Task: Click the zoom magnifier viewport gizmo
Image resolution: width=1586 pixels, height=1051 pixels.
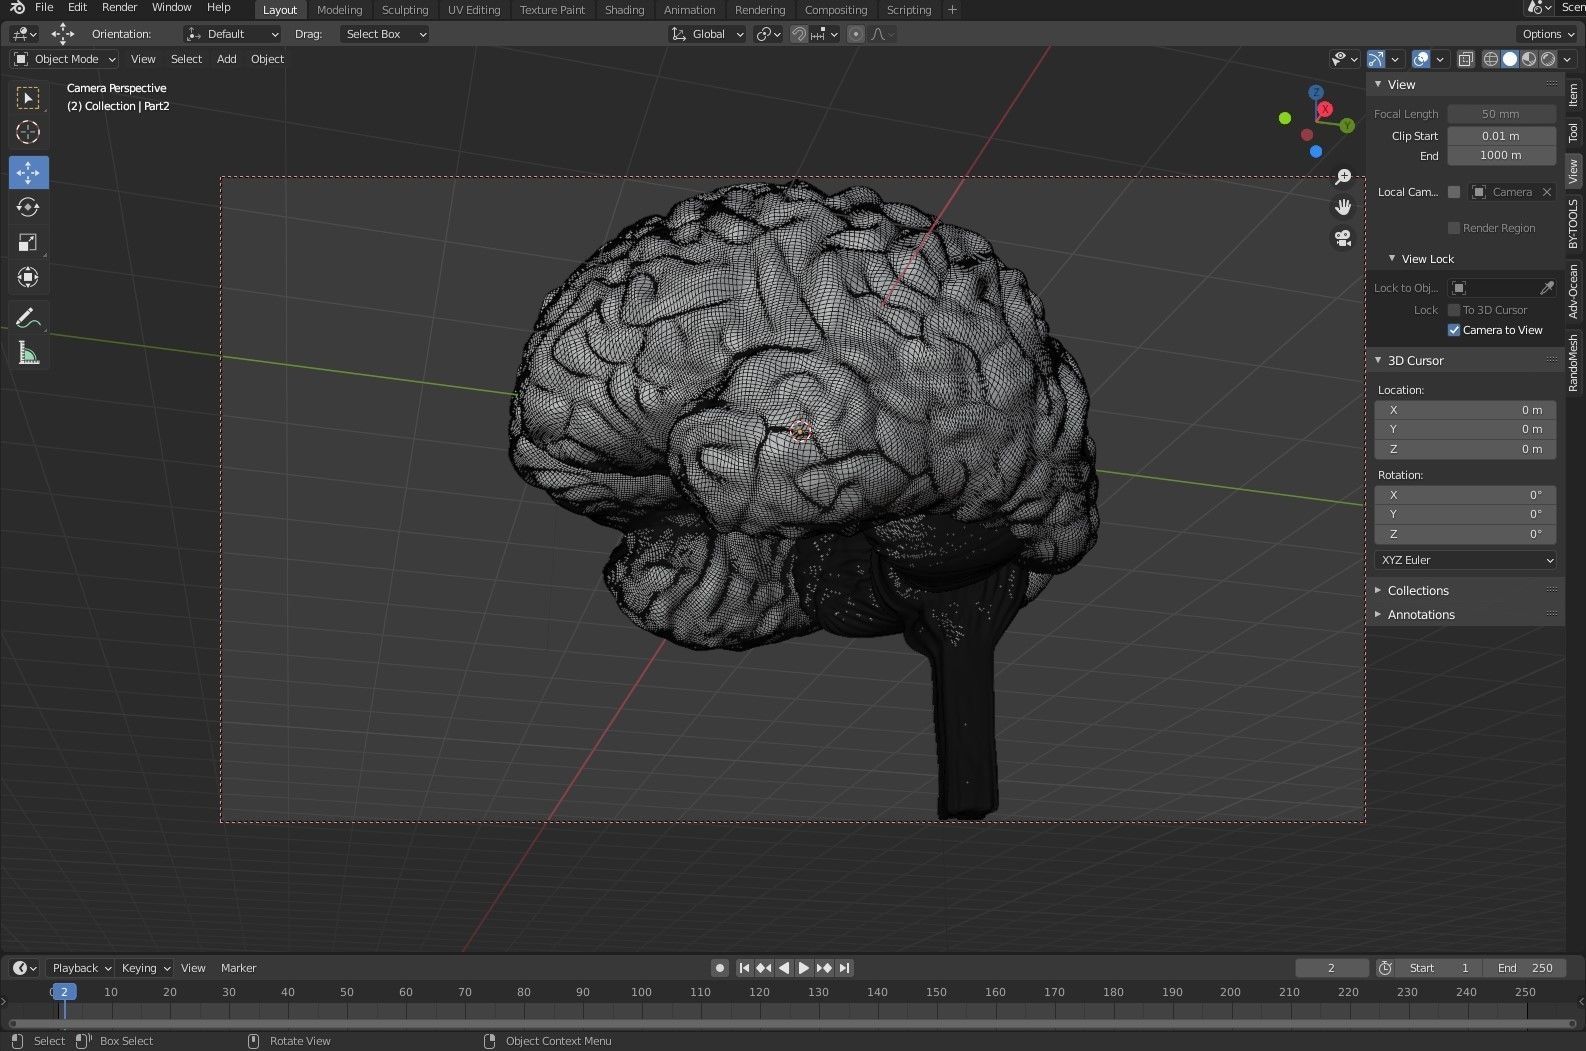Action: [x=1343, y=177]
